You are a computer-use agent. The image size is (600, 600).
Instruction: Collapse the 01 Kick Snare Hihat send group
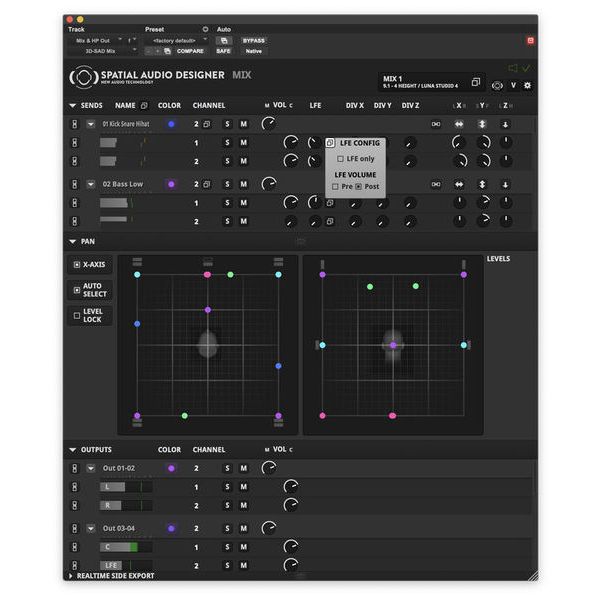[91, 124]
